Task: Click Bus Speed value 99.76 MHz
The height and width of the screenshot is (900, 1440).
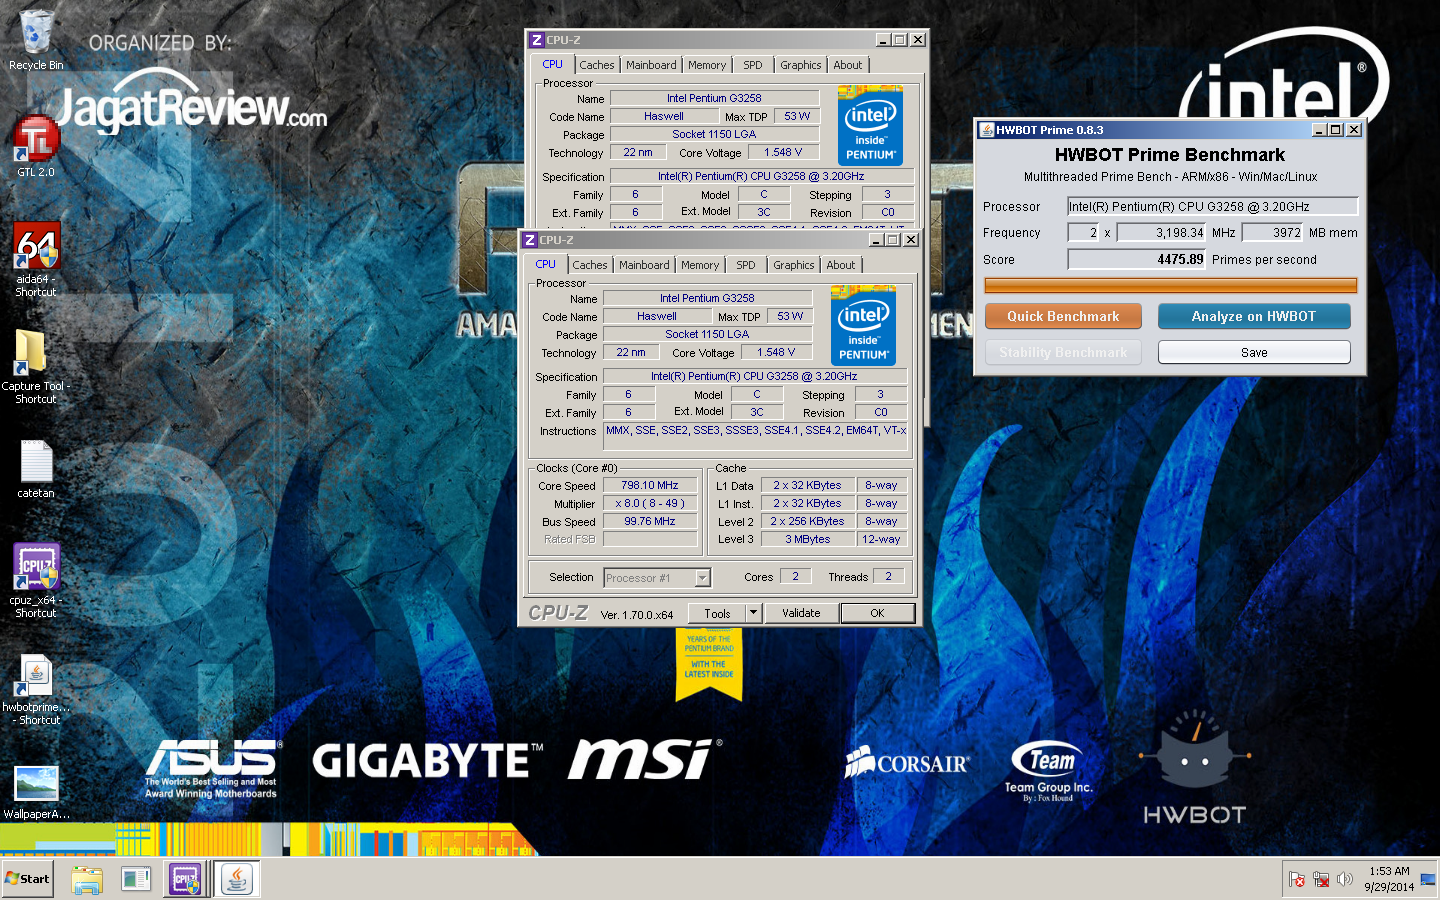Action: pyautogui.click(x=650, y=521)
